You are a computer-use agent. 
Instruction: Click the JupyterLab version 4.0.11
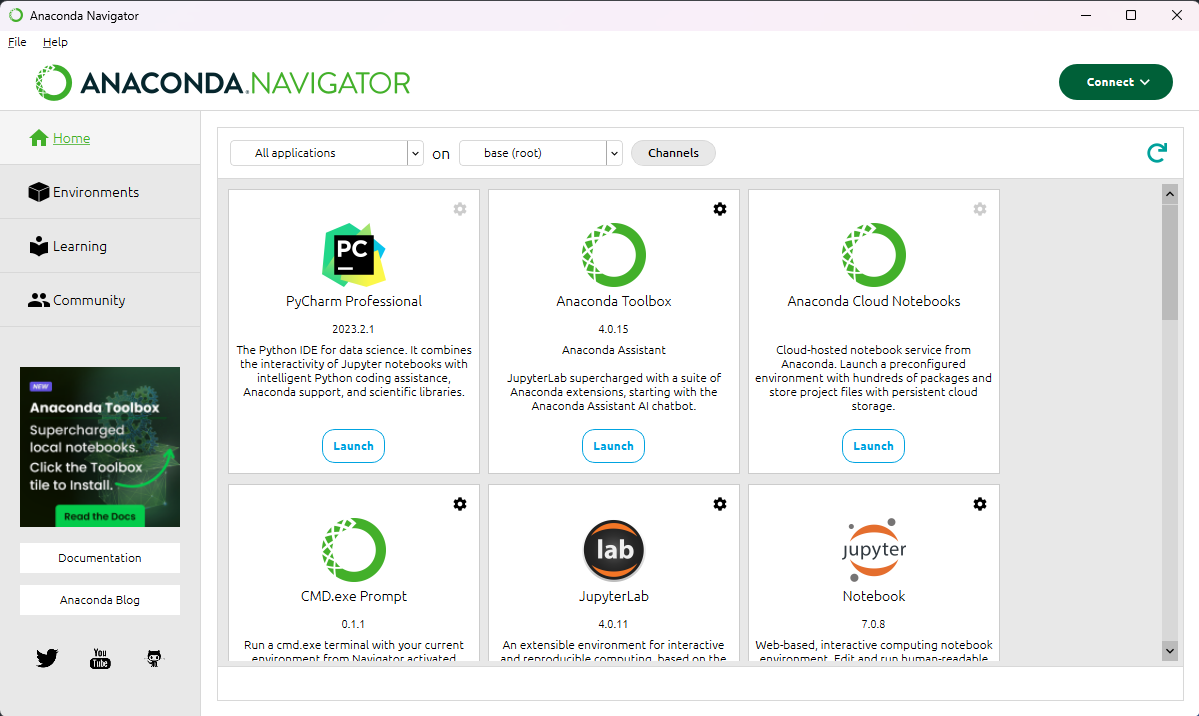pyautogui.click(x=613, y=624)
